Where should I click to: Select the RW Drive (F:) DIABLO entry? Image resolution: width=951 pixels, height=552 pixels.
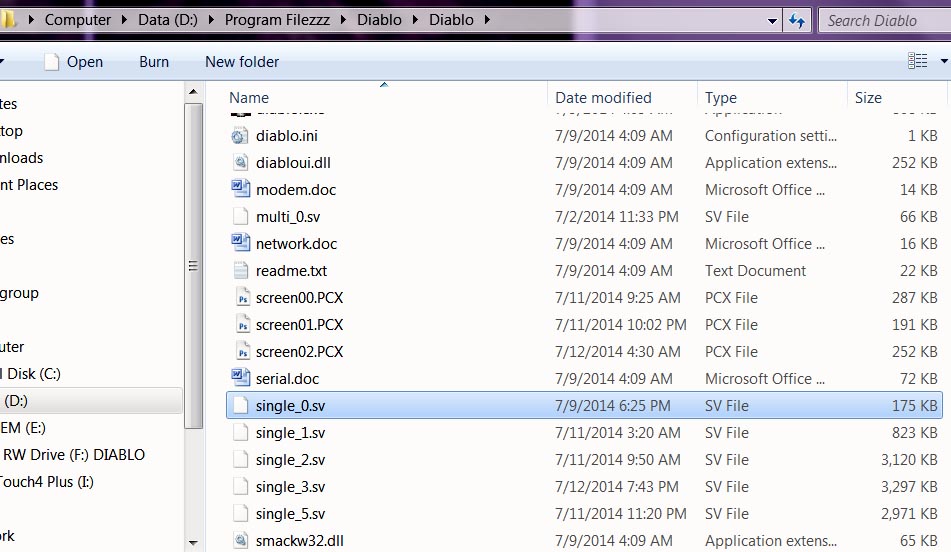[74, 455]
